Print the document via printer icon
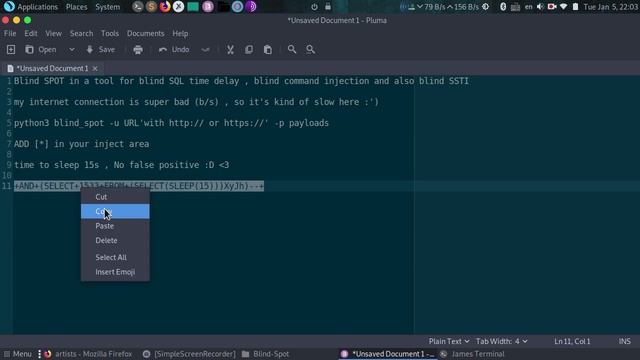The image size is (640, 360). tap(138, 49)
